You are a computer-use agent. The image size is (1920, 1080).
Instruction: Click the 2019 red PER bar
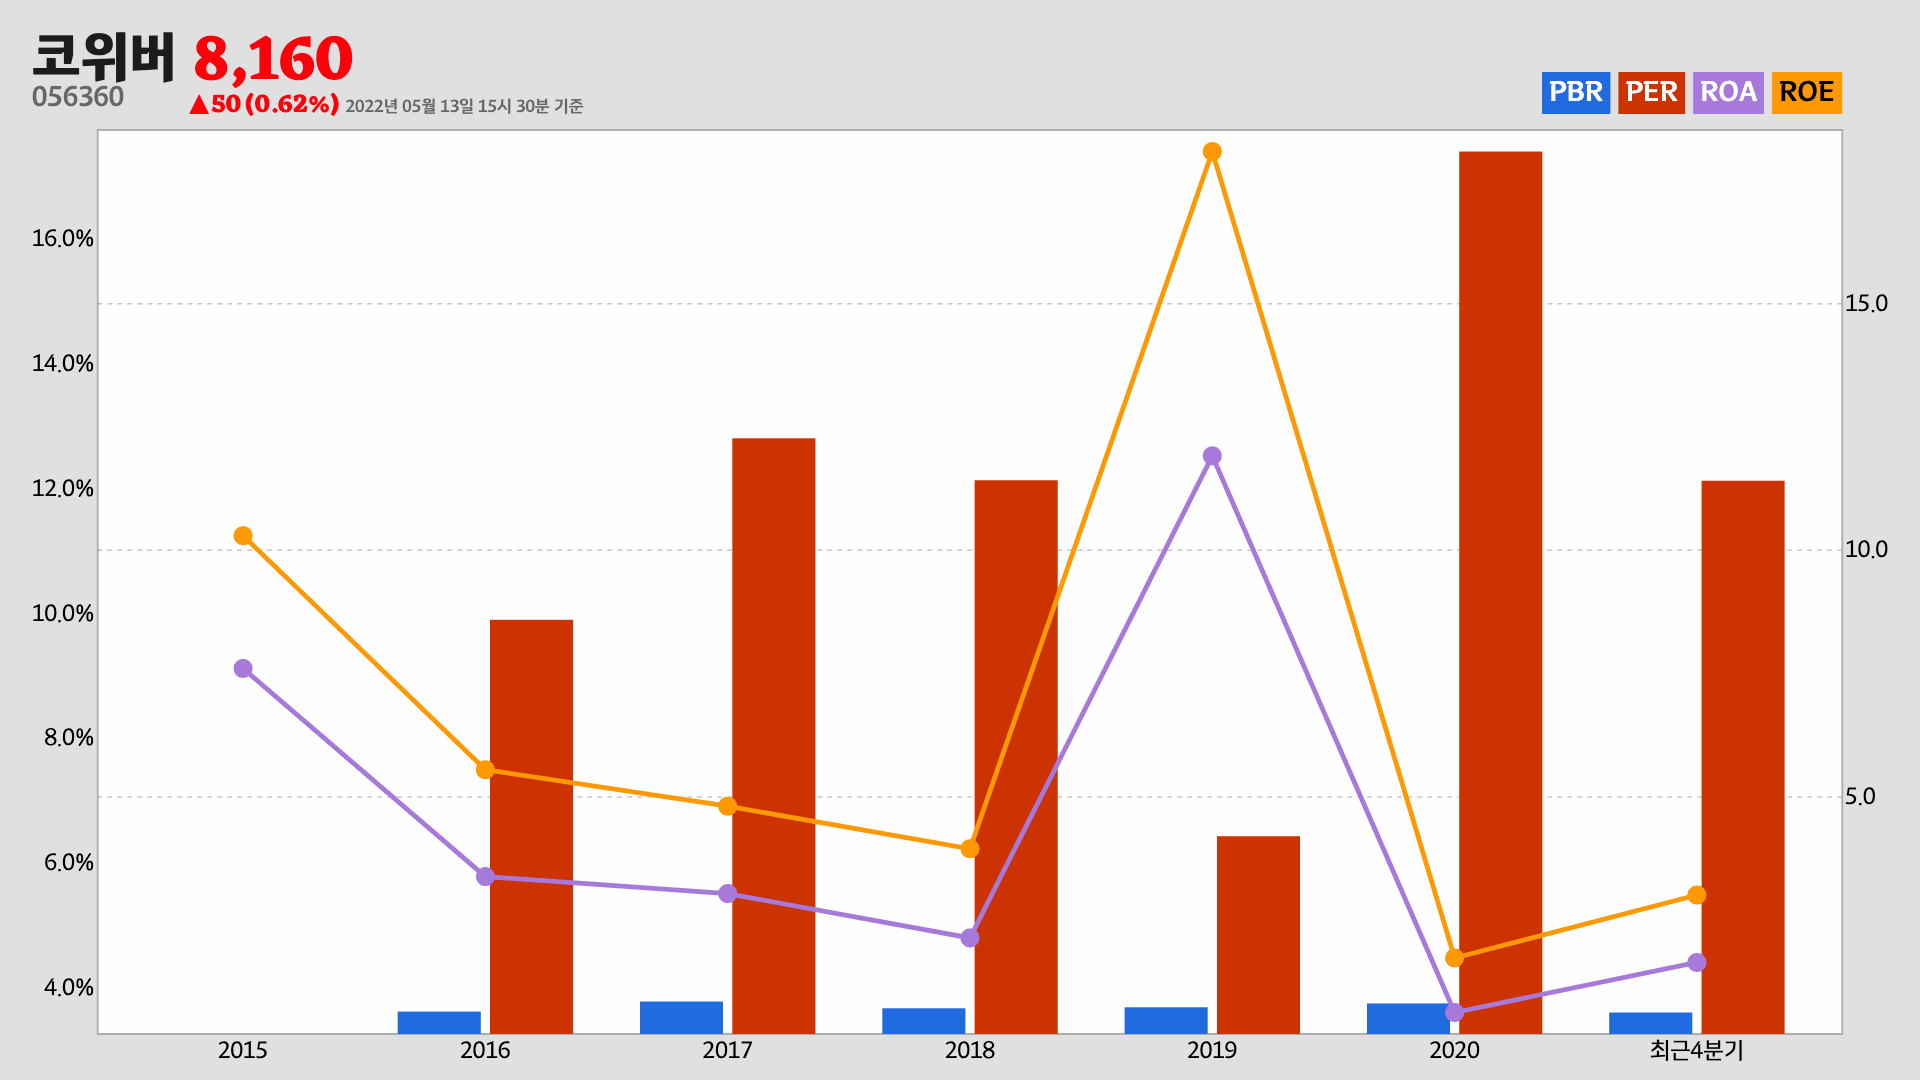(x=1258, y=935)
